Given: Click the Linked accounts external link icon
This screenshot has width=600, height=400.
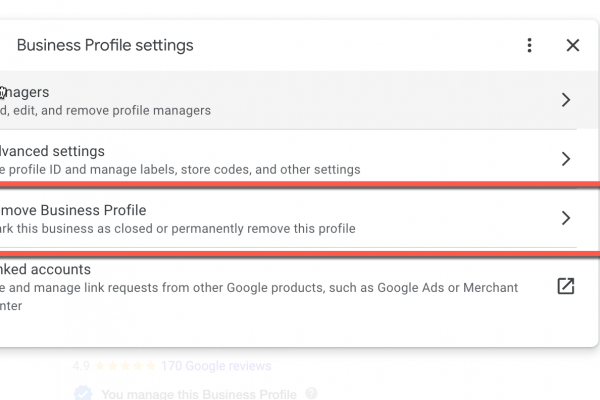Looking at the screenshot, I should click(x=565, y=287).
